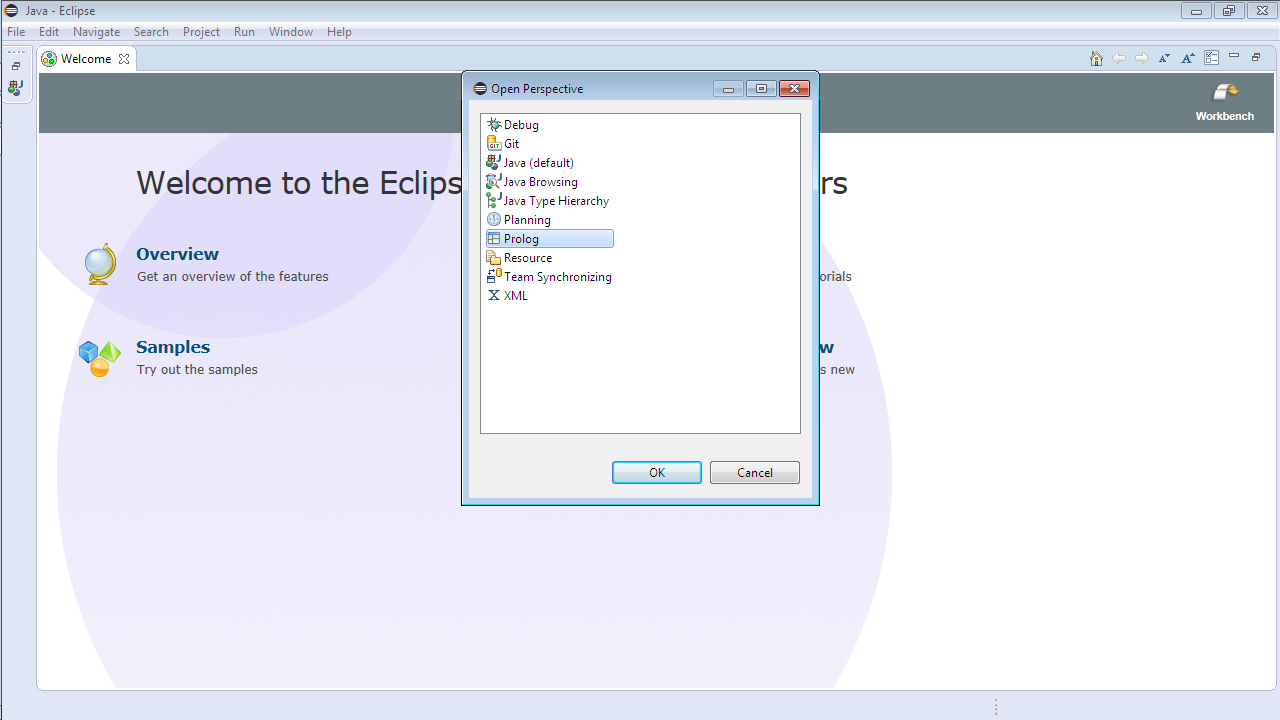Open the Workbench arrow icon
The image size is (1280, 720).
pos(1225,92)
